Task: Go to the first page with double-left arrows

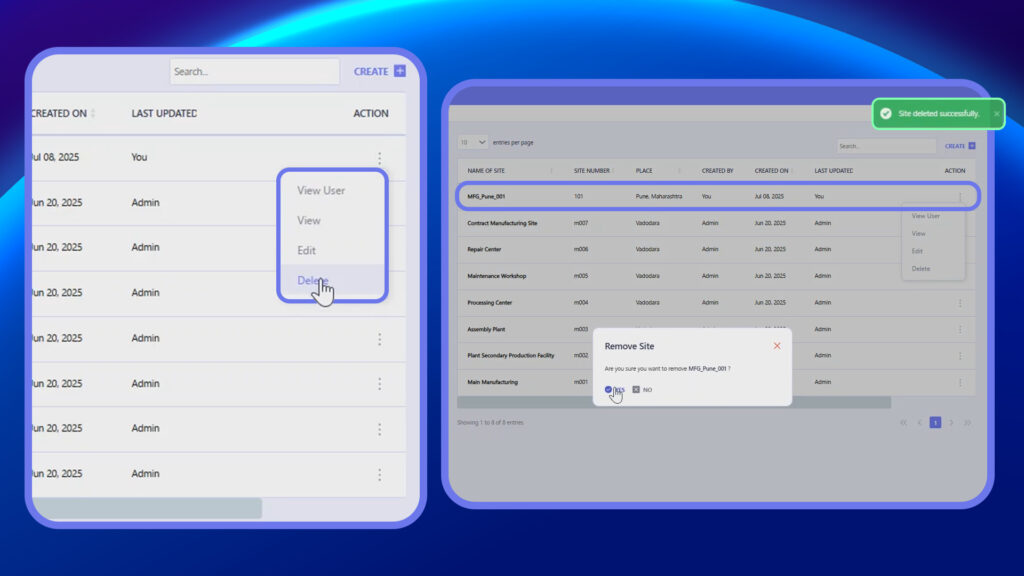Action: click(904, 423)
